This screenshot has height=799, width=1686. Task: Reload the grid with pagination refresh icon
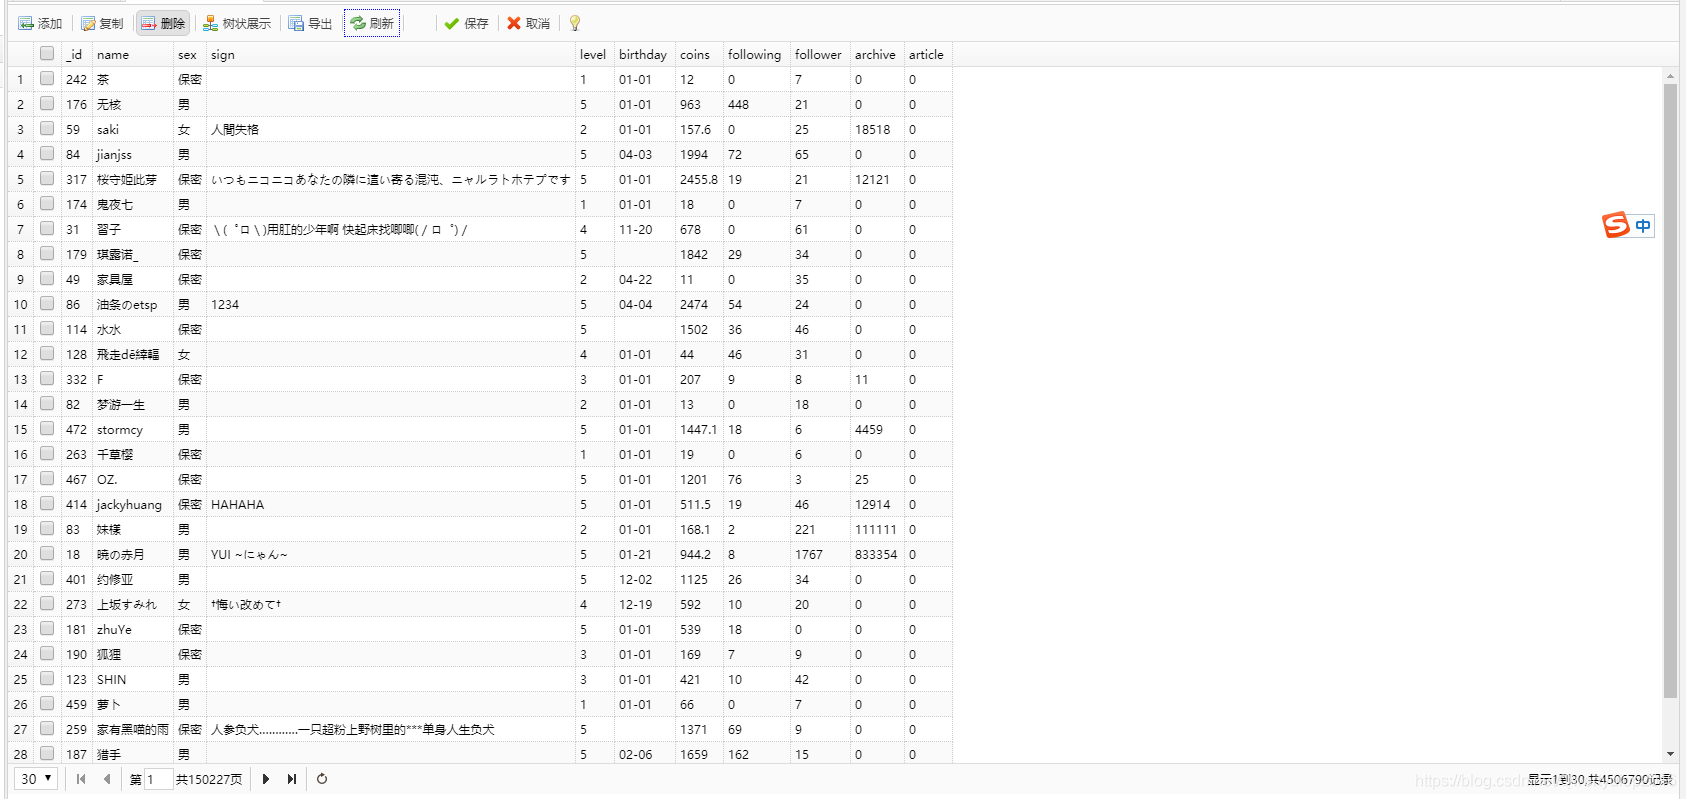[322, 779]
